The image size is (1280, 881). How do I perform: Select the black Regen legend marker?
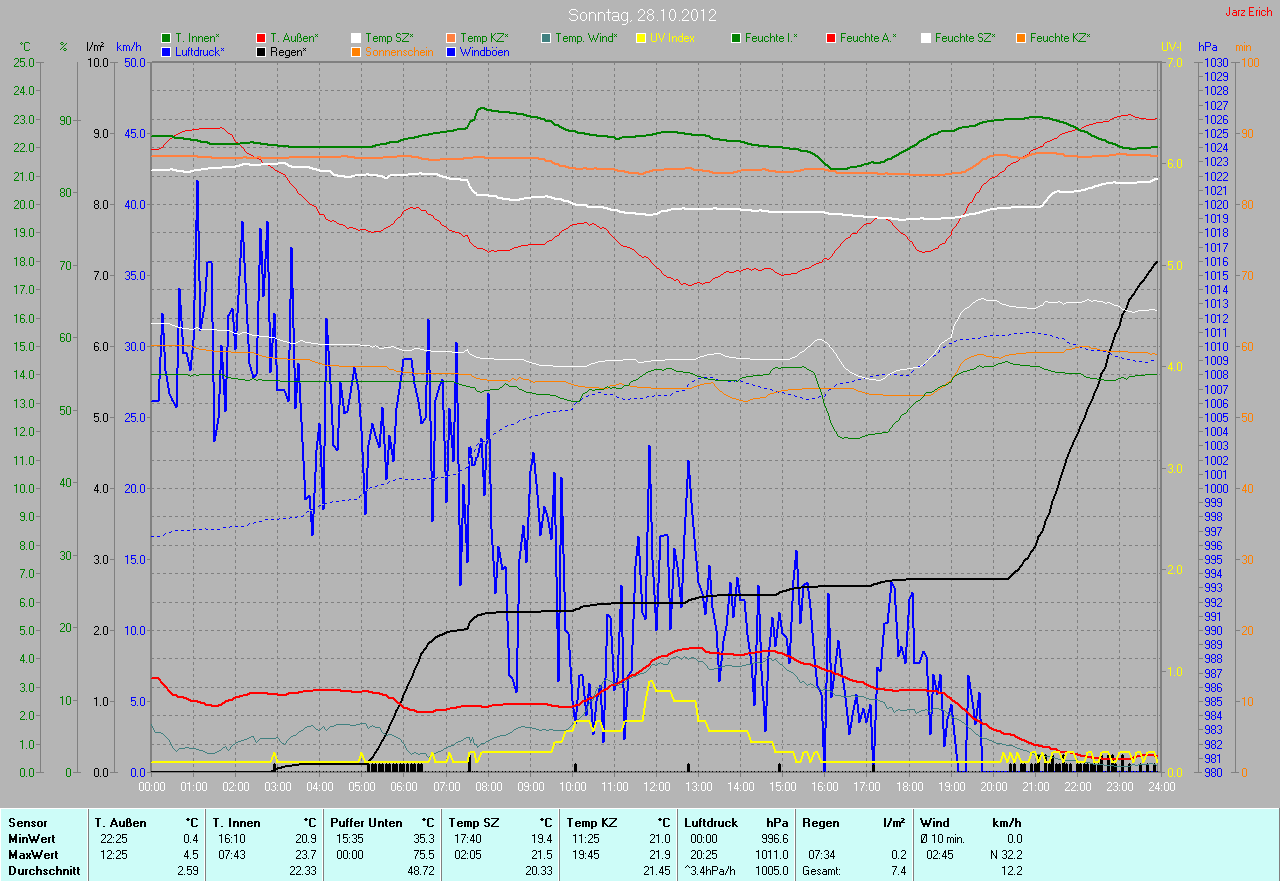coord(261,51)
